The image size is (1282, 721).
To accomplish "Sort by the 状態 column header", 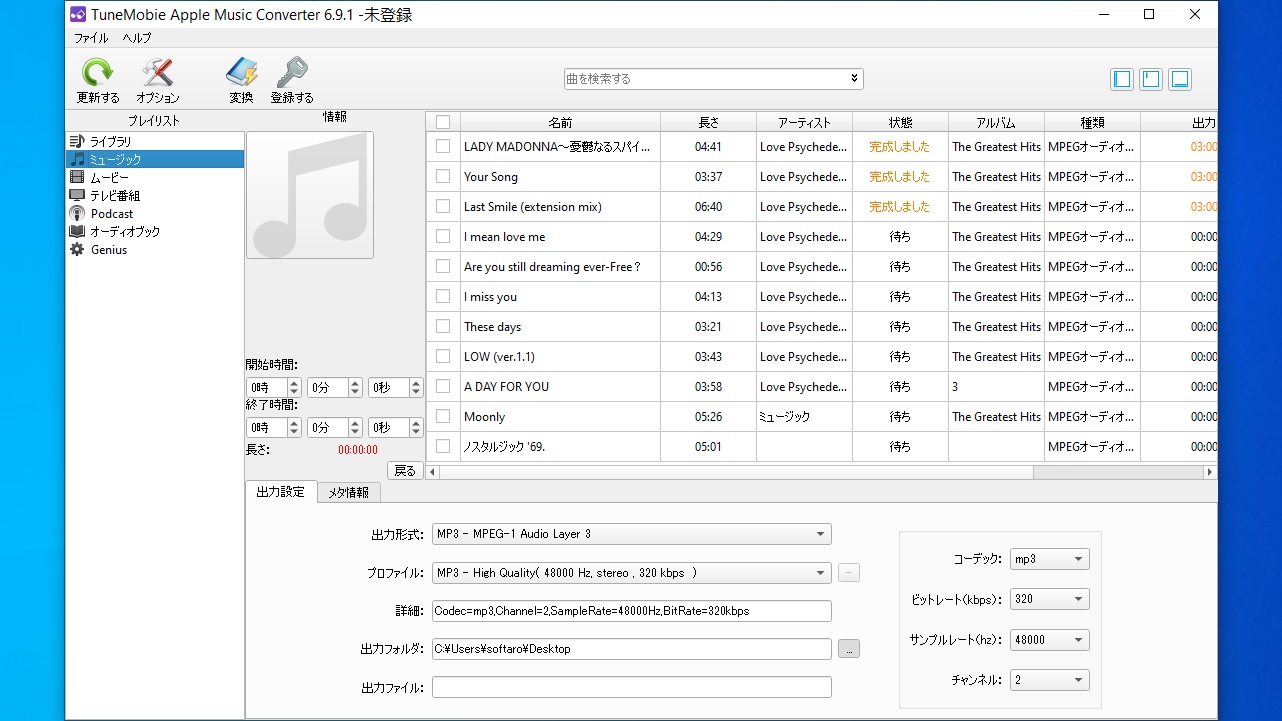I will [900, 122].
